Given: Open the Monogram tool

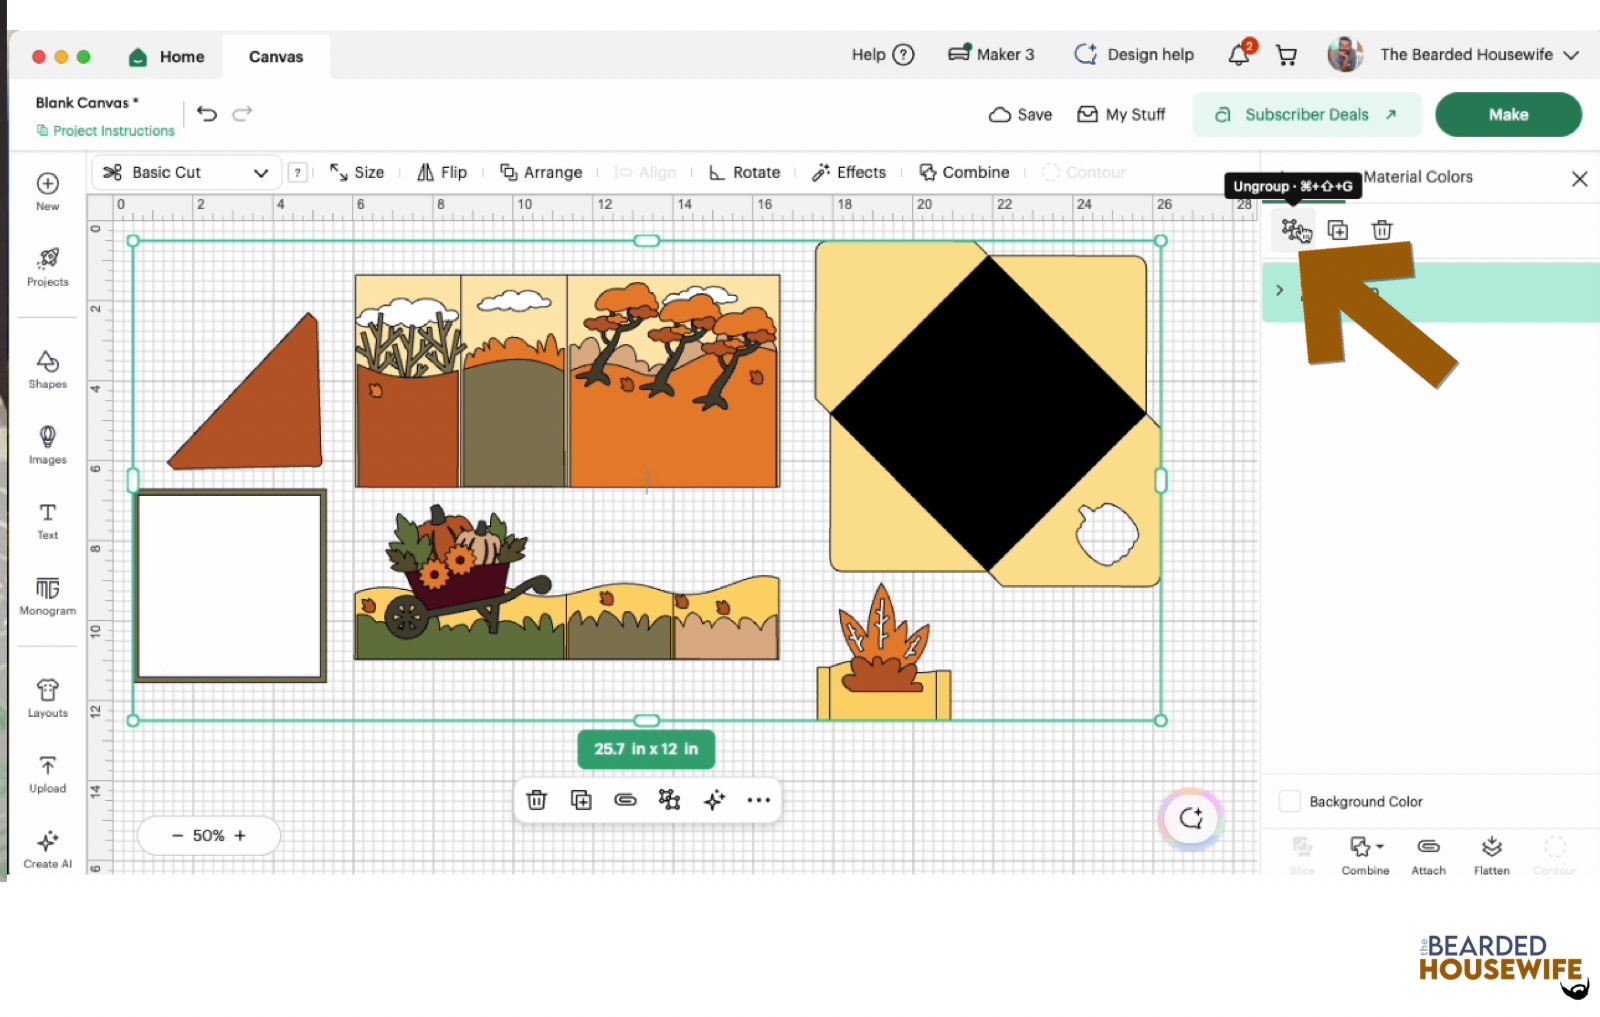Looking at the screenshot, I should pos(47,596).
